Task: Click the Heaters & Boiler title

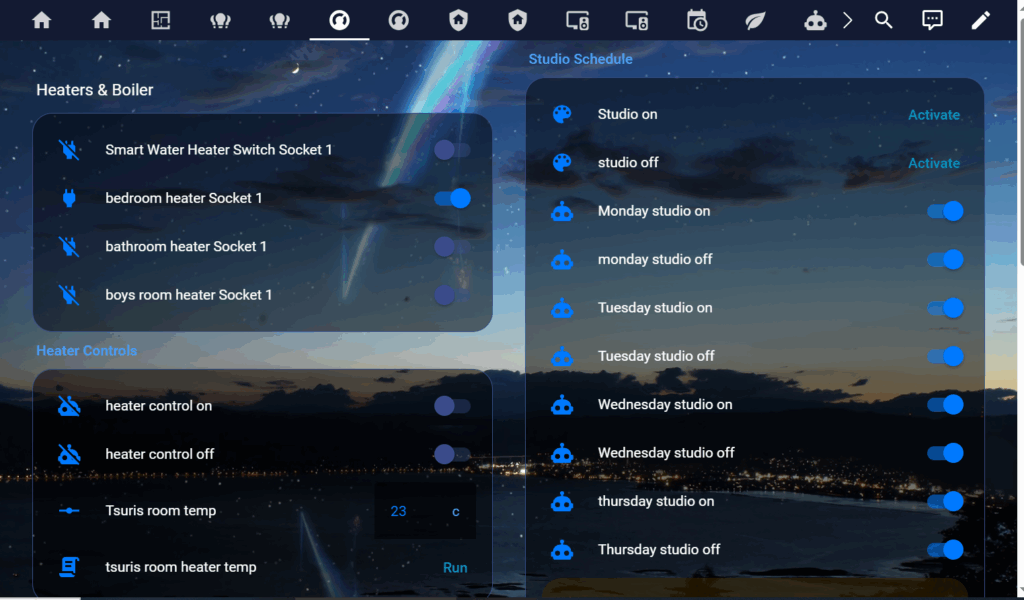Action: (95, 89)
